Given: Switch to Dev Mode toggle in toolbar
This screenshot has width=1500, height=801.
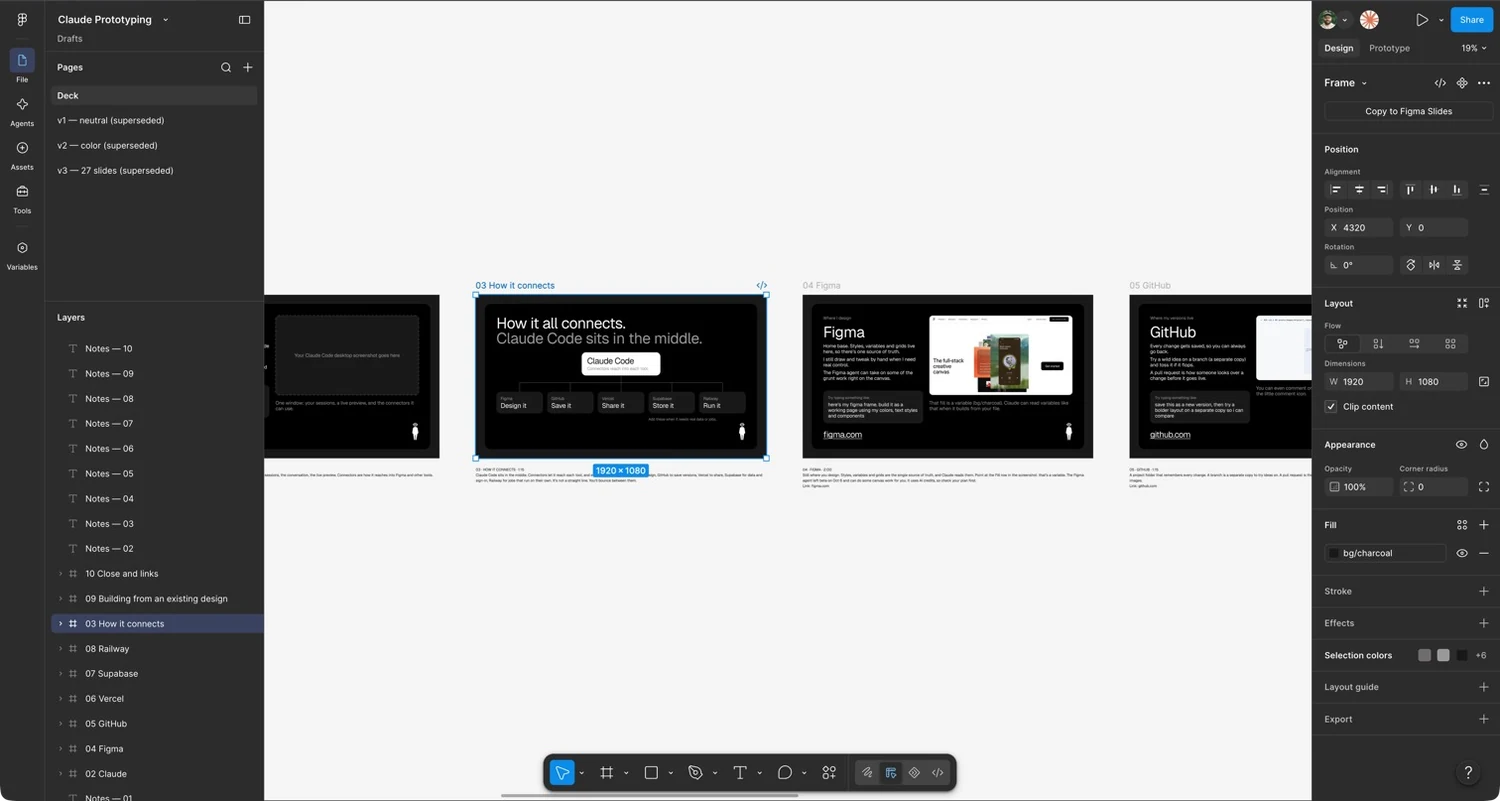Looking at the screenshot, I should [938, 773].
